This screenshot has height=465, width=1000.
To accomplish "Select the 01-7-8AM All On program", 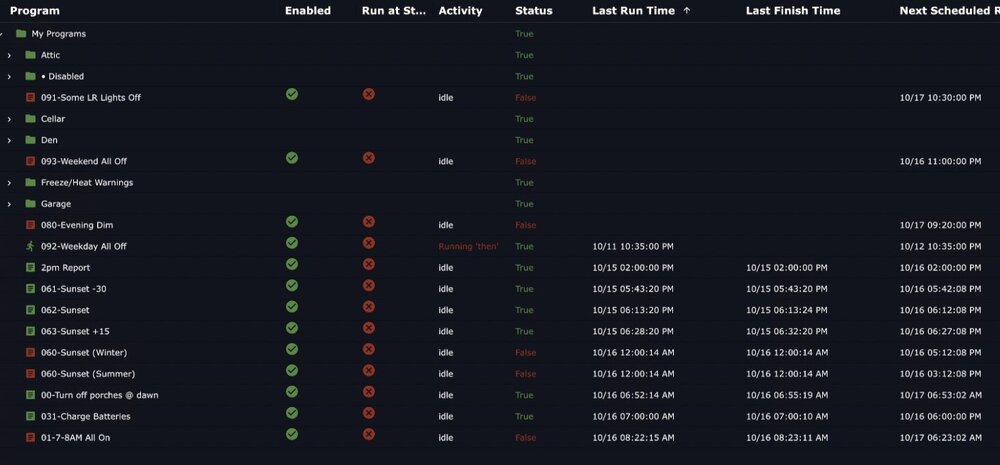I will pos(75,438).
